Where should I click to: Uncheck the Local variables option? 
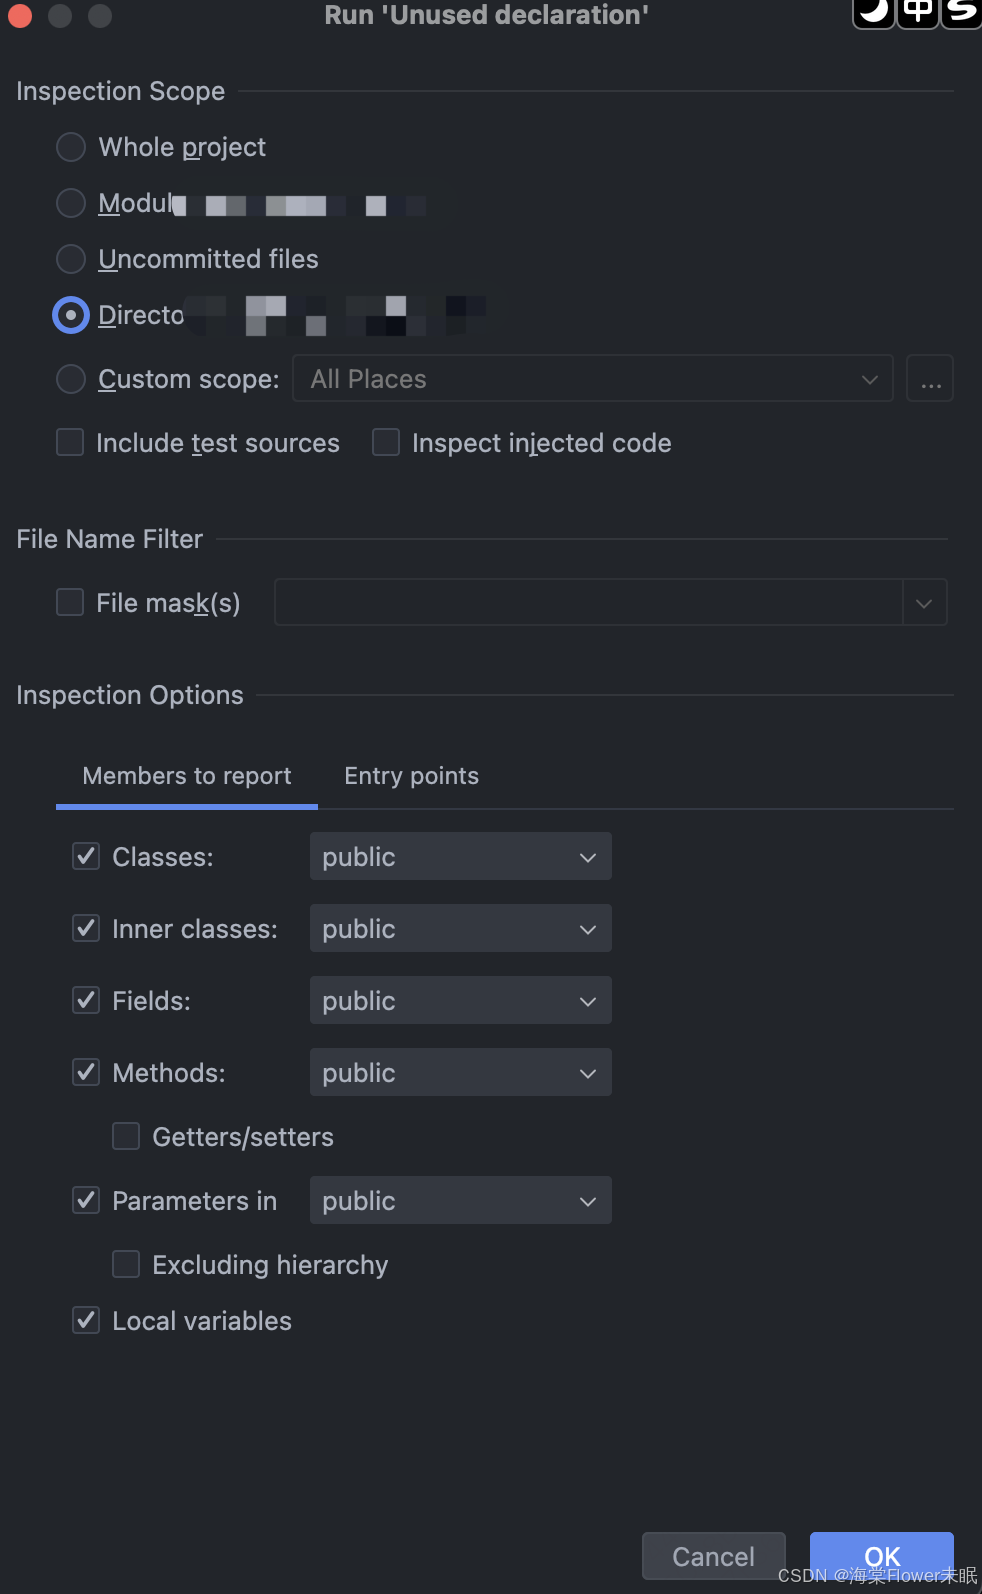(x=86, y=1320)
